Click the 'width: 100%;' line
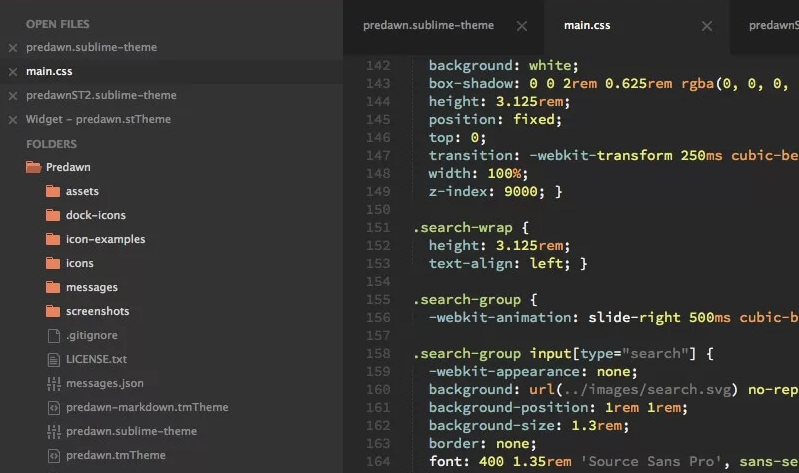This screenshot has height=473, width=799. [478, 174]
